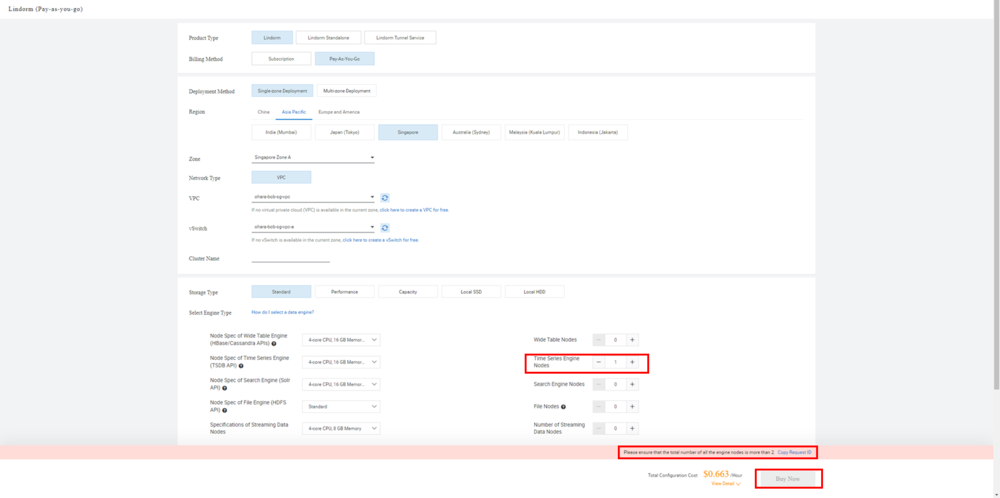The image size is (1000, 498).
Task: Decrease File Nodes count
Action: 599,407
